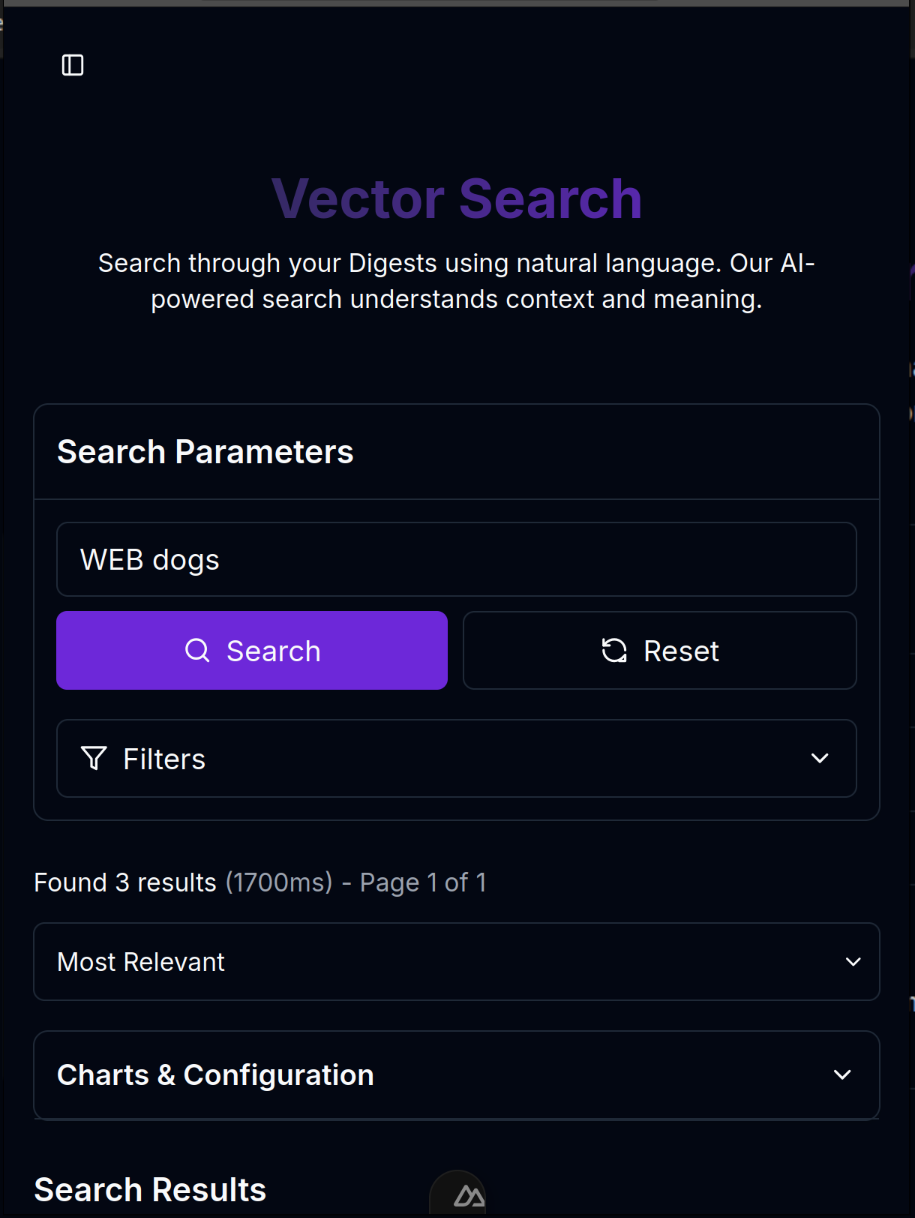This screenshot has height=1218, width=915.
Task: Toggle the sidebar panel icon
Action: [73, 65]
